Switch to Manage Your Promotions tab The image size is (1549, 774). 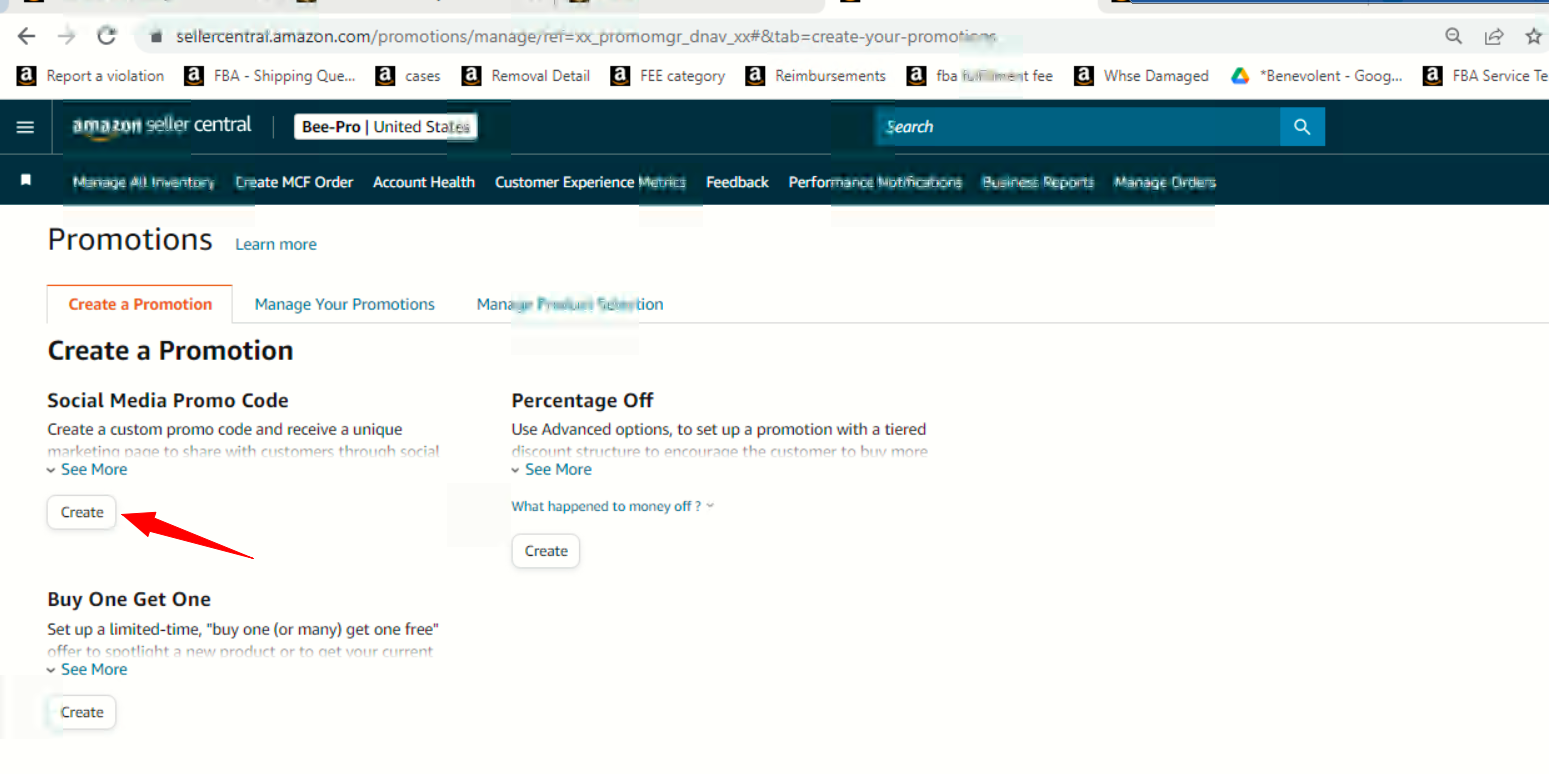(345, 304)
